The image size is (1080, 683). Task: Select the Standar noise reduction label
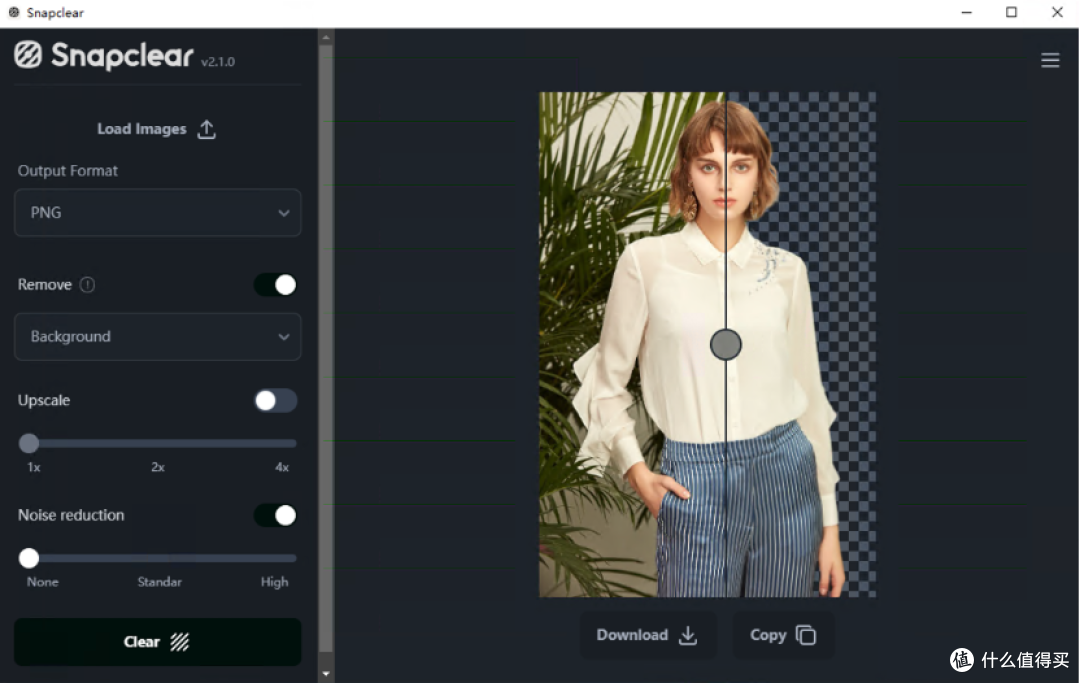pos(159,582)
